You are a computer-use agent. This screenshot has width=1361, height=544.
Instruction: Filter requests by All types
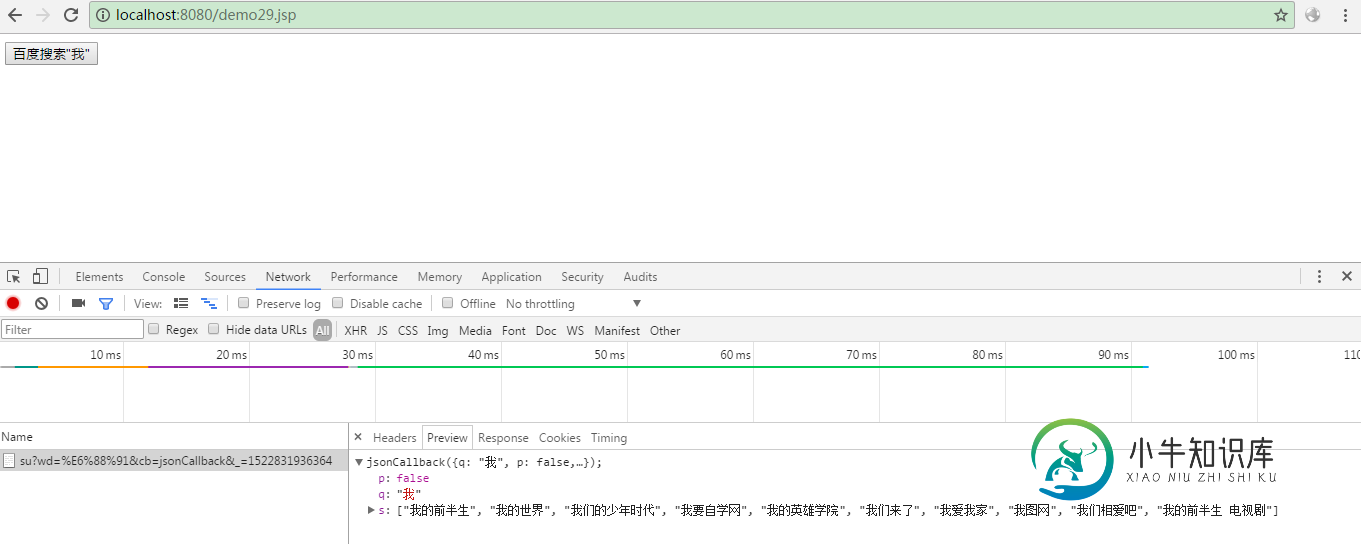click(x=322, y=330)
